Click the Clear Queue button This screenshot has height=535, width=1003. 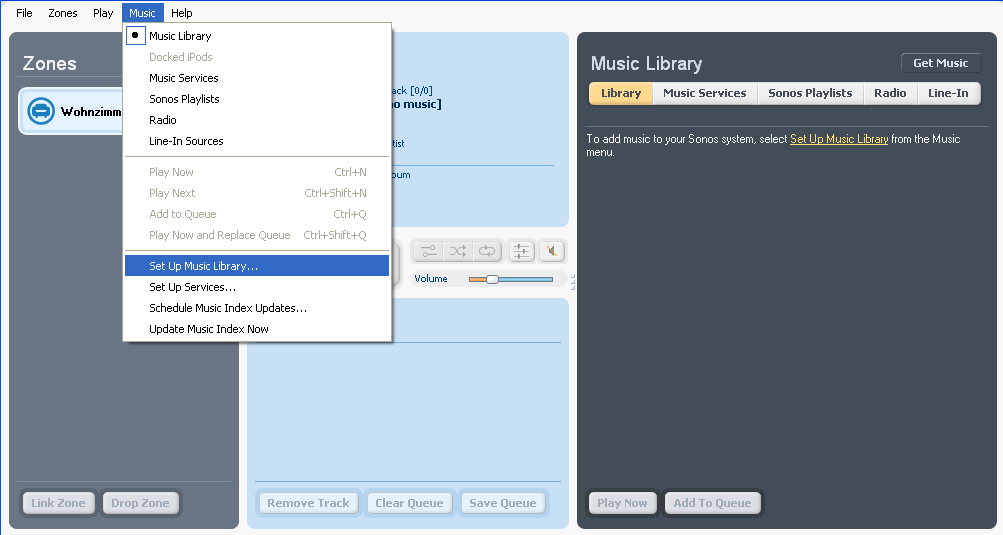click(x=409, y=503)
